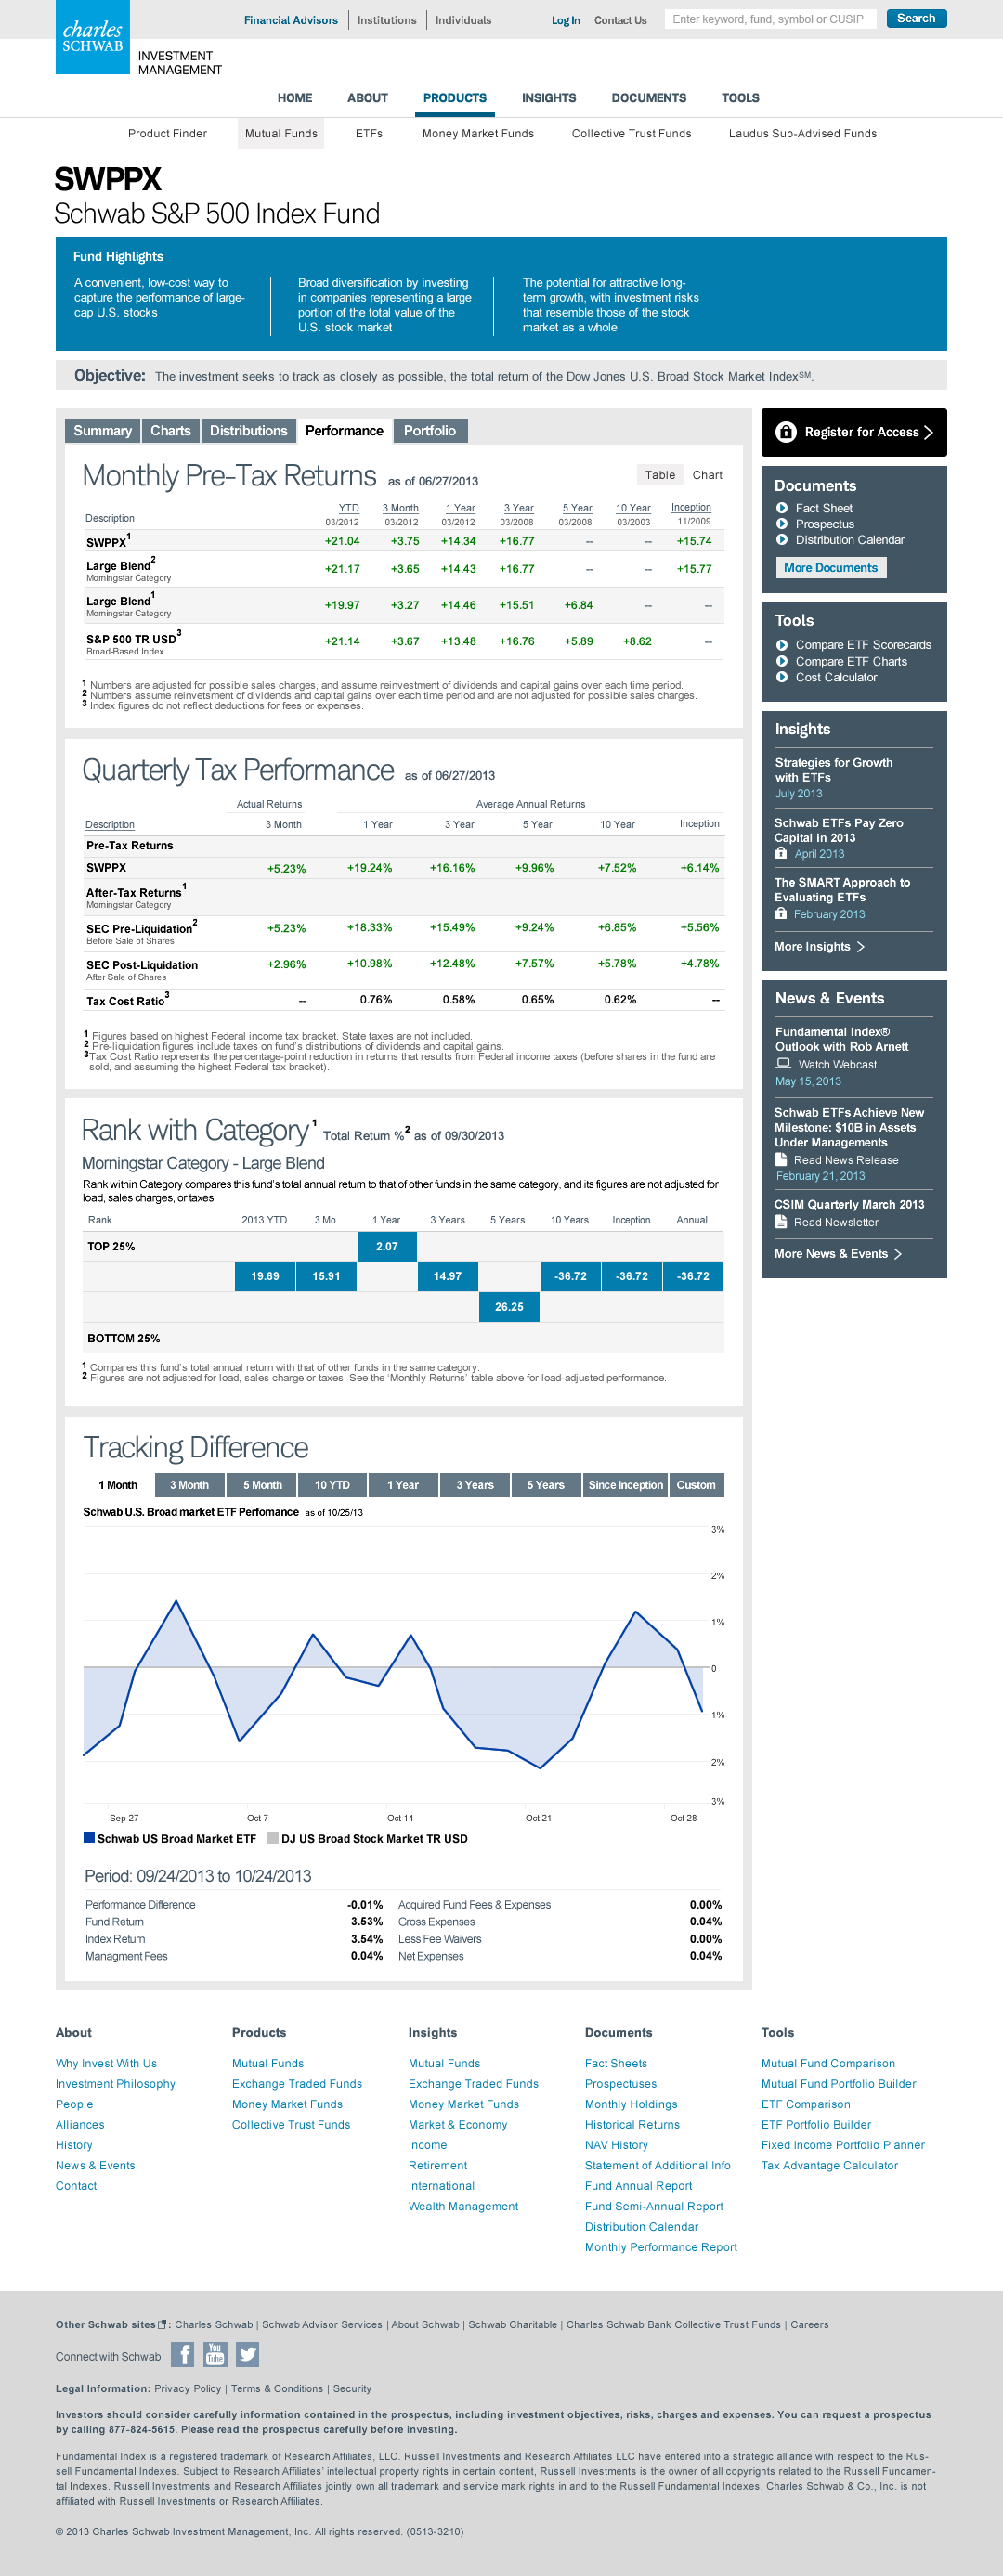Select Money Market Funds submenu item
This screenshot has height=2576, width=1003.
(x=478, y=134)
